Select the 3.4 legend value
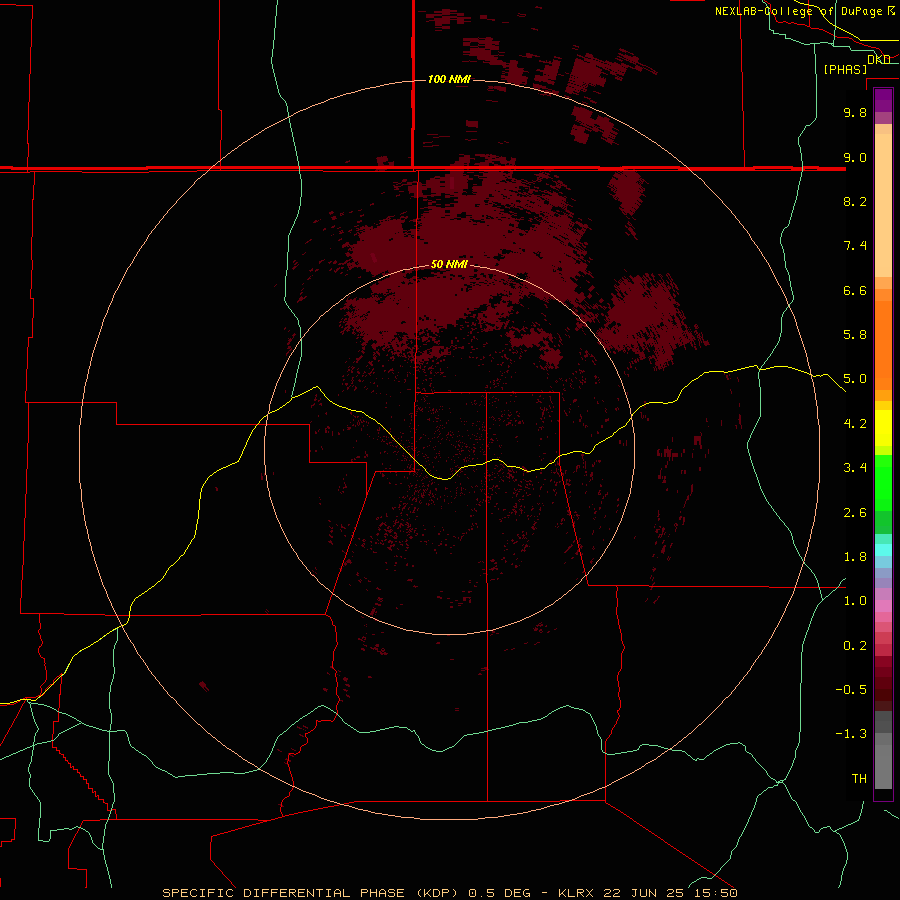 pos(855,468)
